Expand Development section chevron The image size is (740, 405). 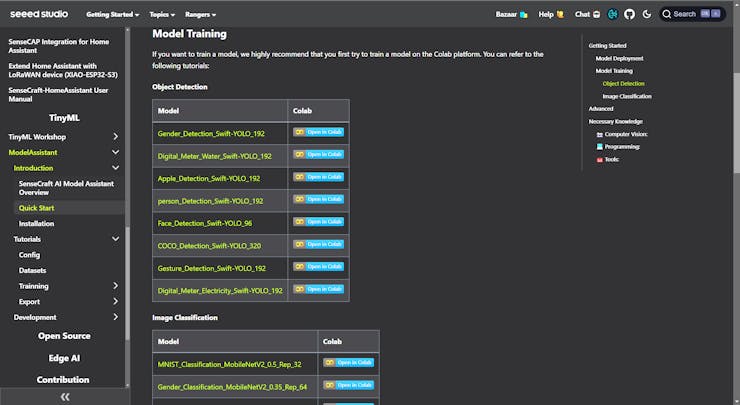(115, 317)
